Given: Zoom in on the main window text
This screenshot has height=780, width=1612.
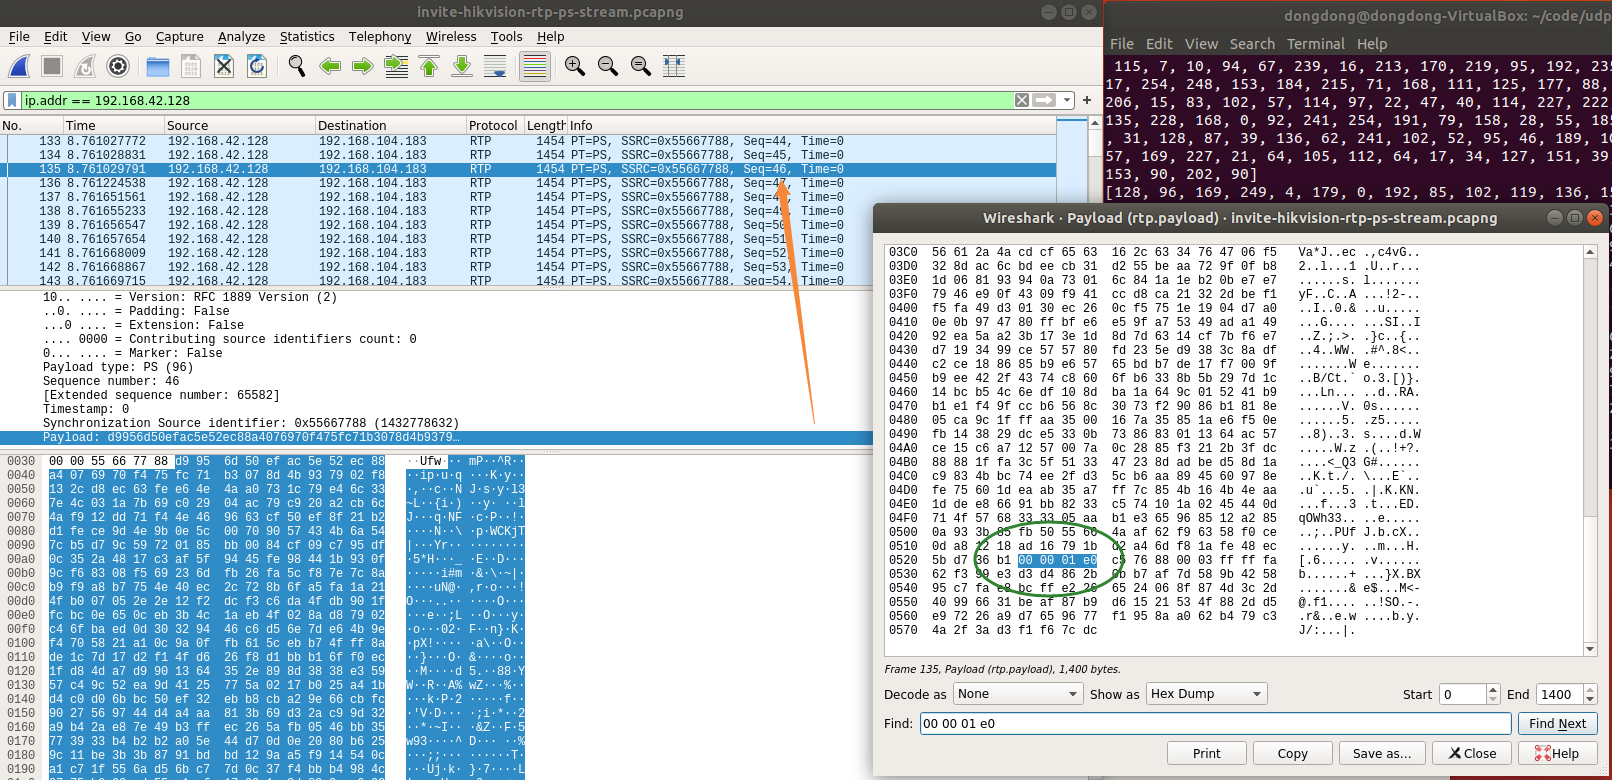Looking at the screenshot, I should point(575,66).
